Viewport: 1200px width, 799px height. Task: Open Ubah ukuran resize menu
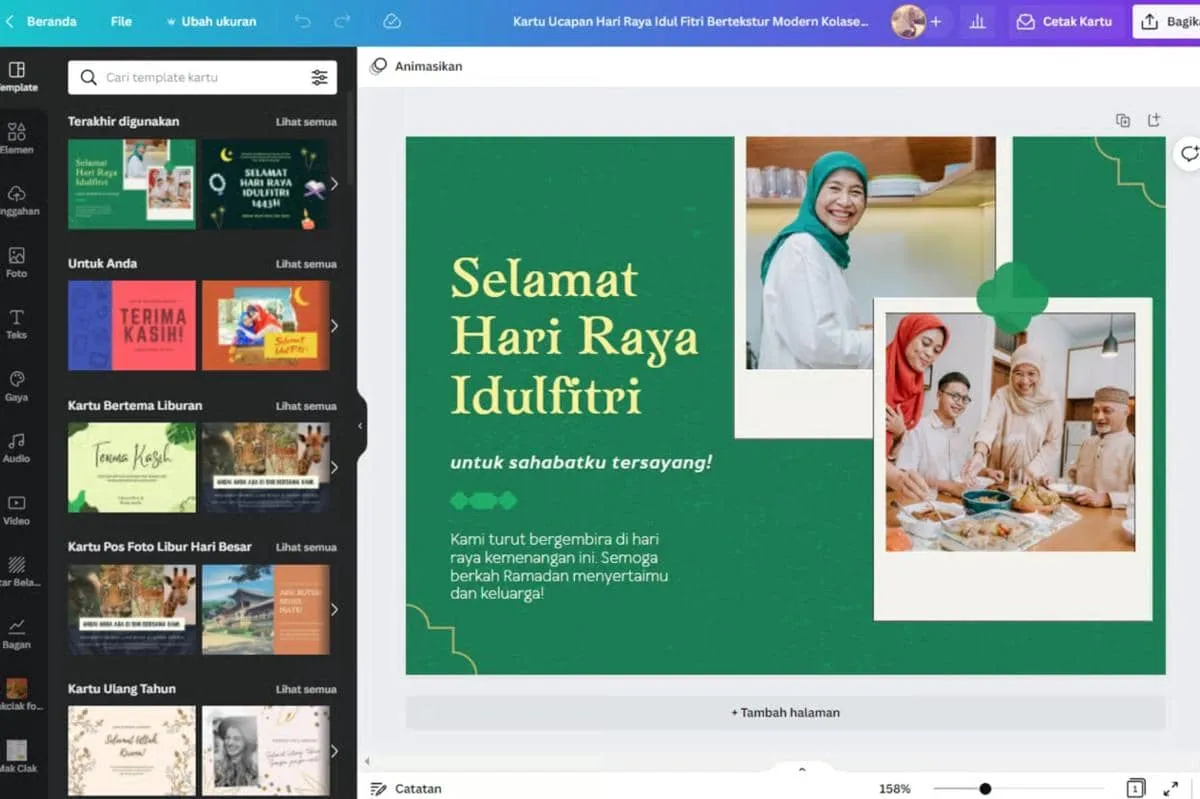tap(211, 21)
